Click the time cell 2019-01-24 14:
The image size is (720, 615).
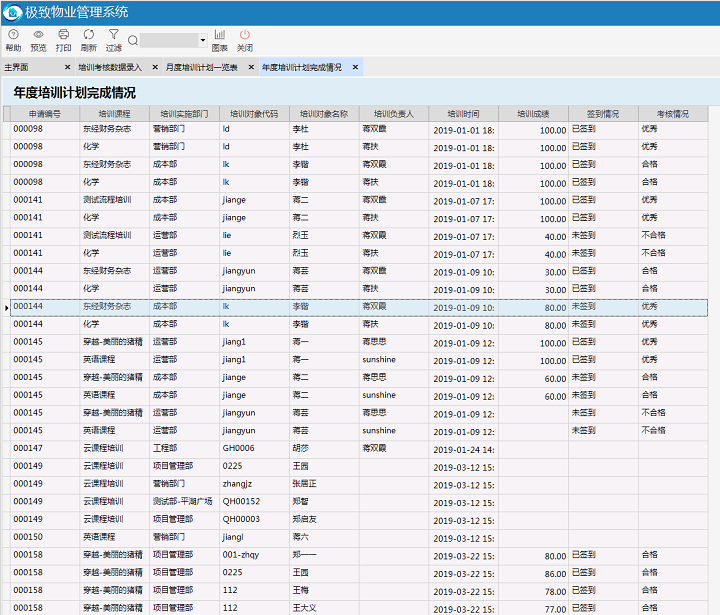(x=464, y=450)
